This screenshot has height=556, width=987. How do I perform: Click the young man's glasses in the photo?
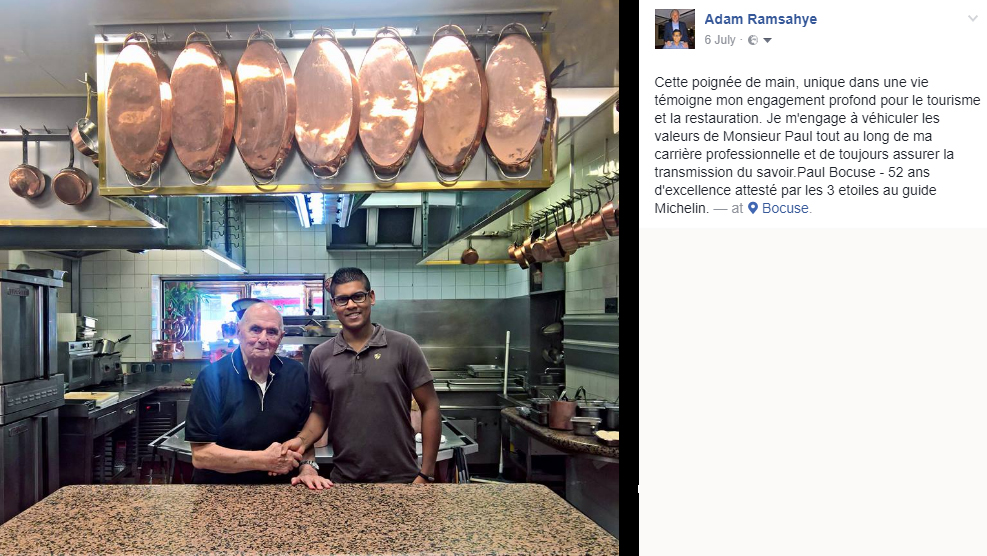coord(351,298)
